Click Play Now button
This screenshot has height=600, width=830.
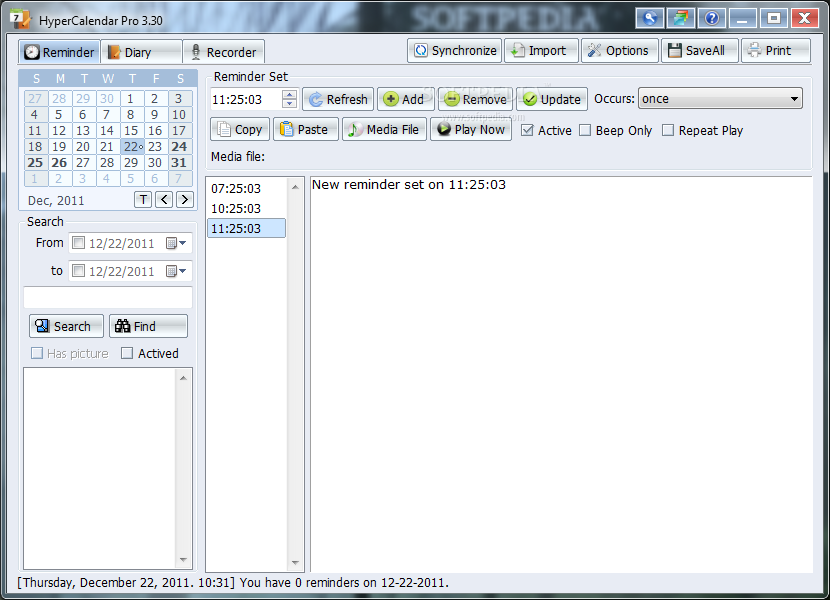(471, 129)
